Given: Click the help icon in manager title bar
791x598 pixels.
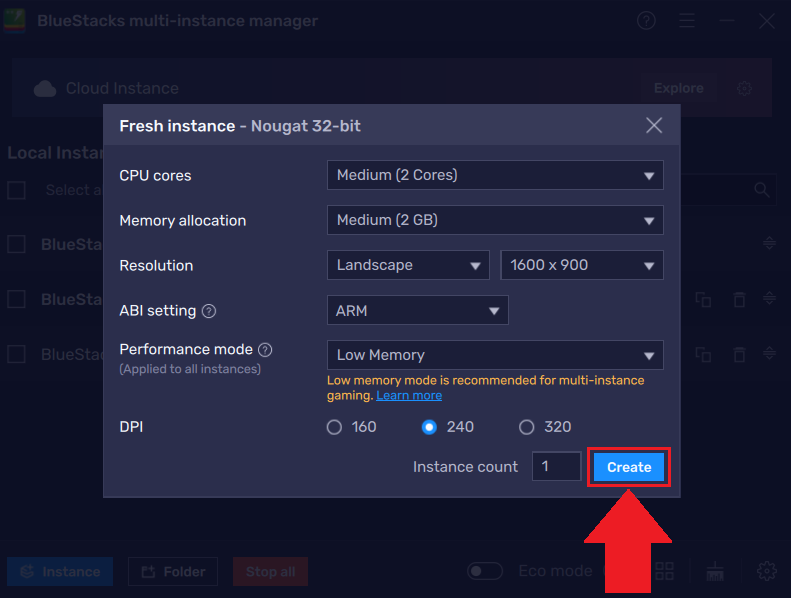Looking at the screenshot, I should coord(646,21).
